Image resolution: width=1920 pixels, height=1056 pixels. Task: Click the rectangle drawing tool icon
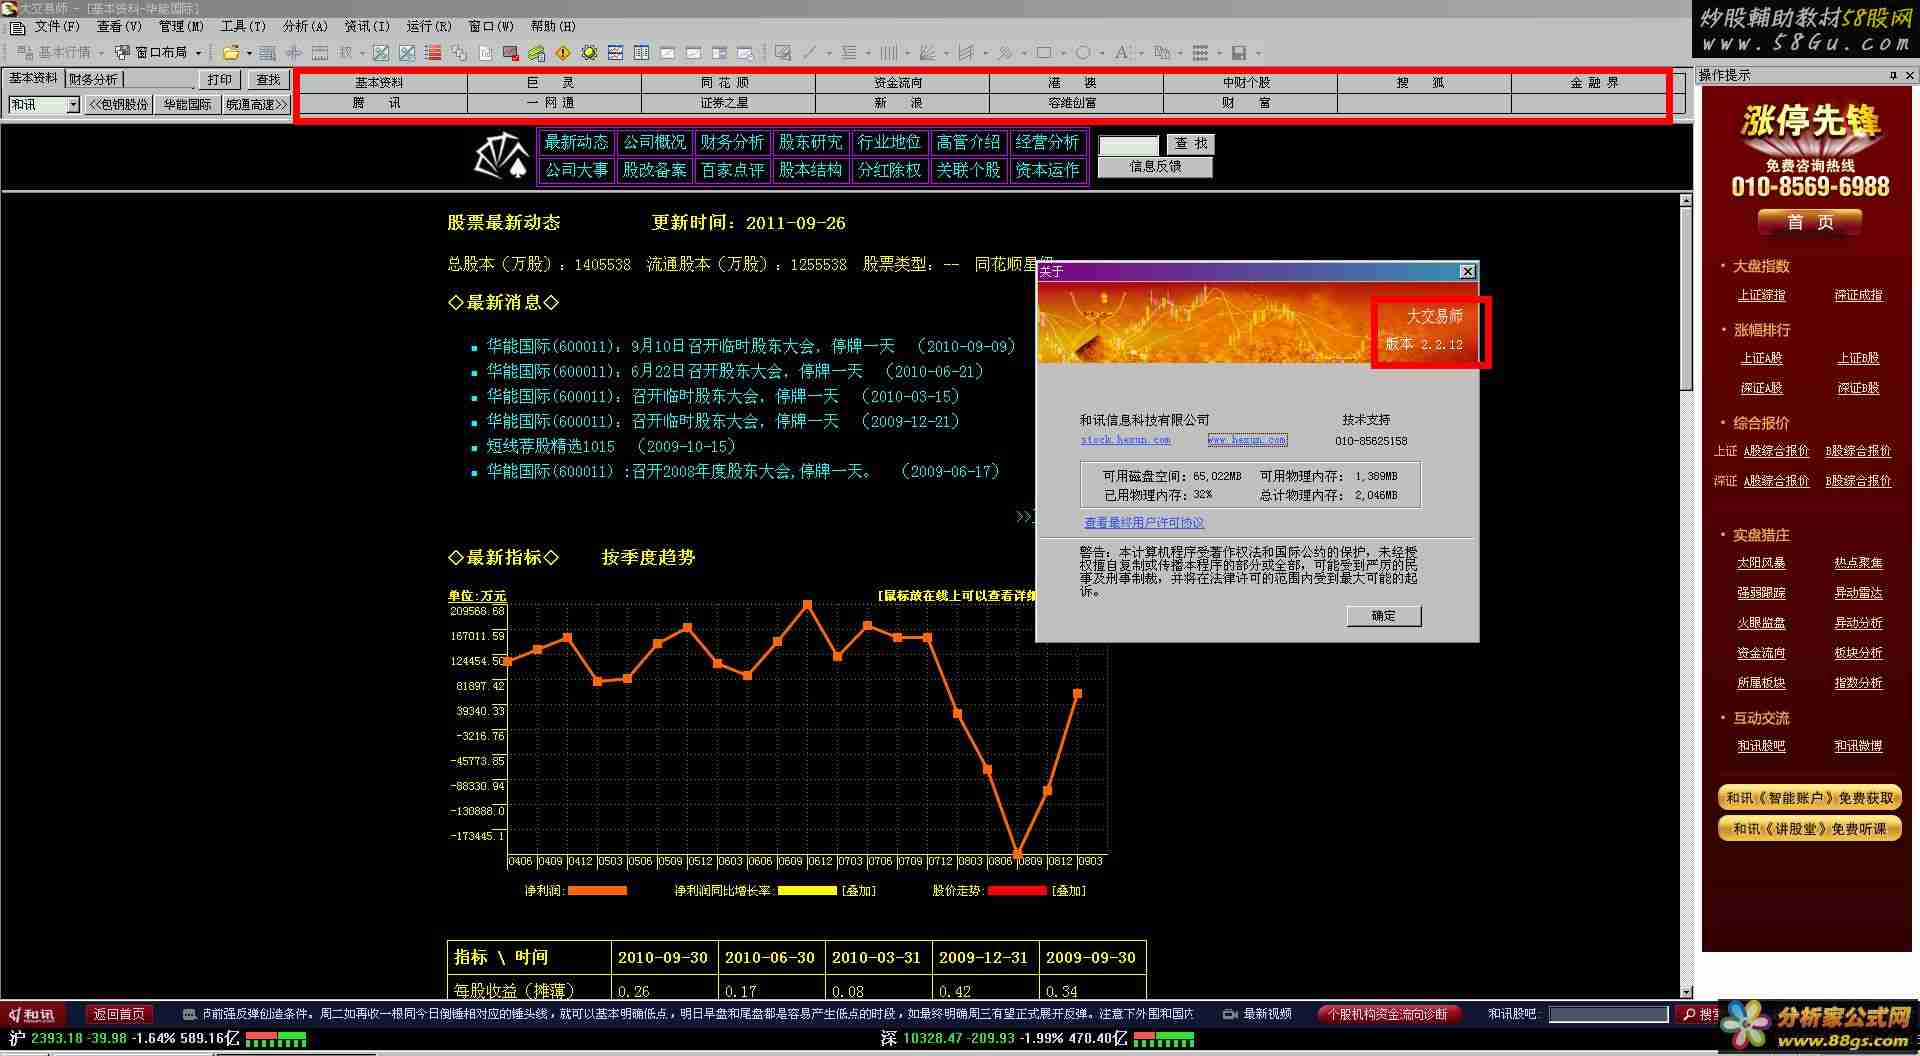(1044, 52)
